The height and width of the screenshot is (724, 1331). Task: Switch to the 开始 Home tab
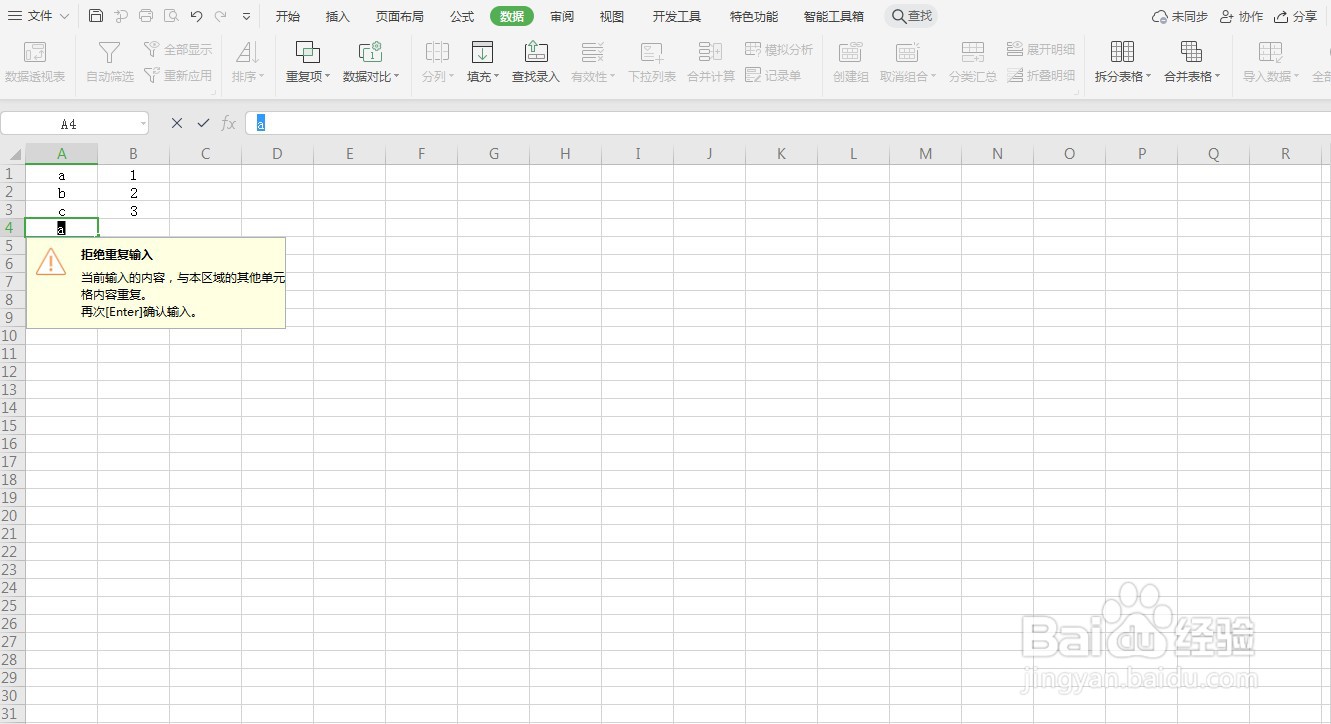[288, 17]
